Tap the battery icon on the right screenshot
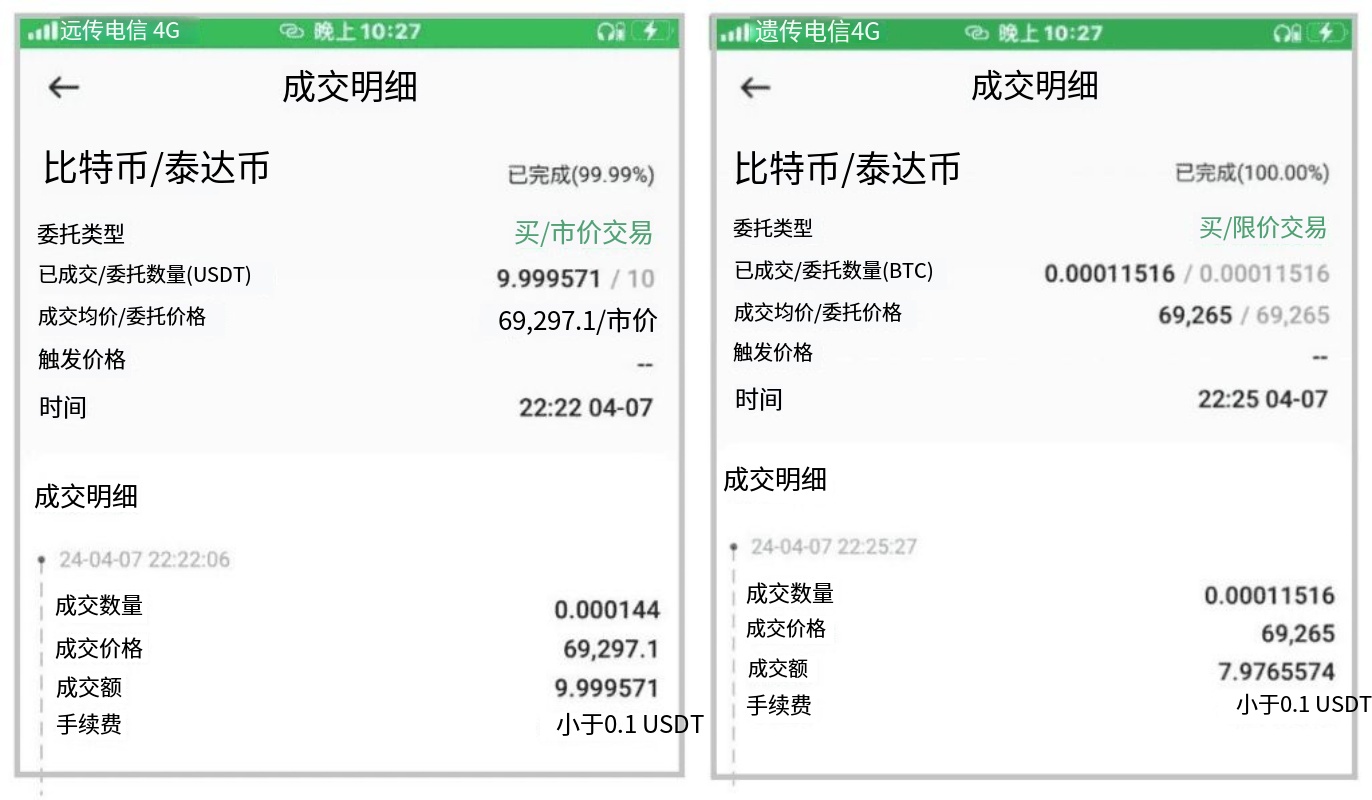Screen dimensions: 1372x800 (x=1325, y=31)
